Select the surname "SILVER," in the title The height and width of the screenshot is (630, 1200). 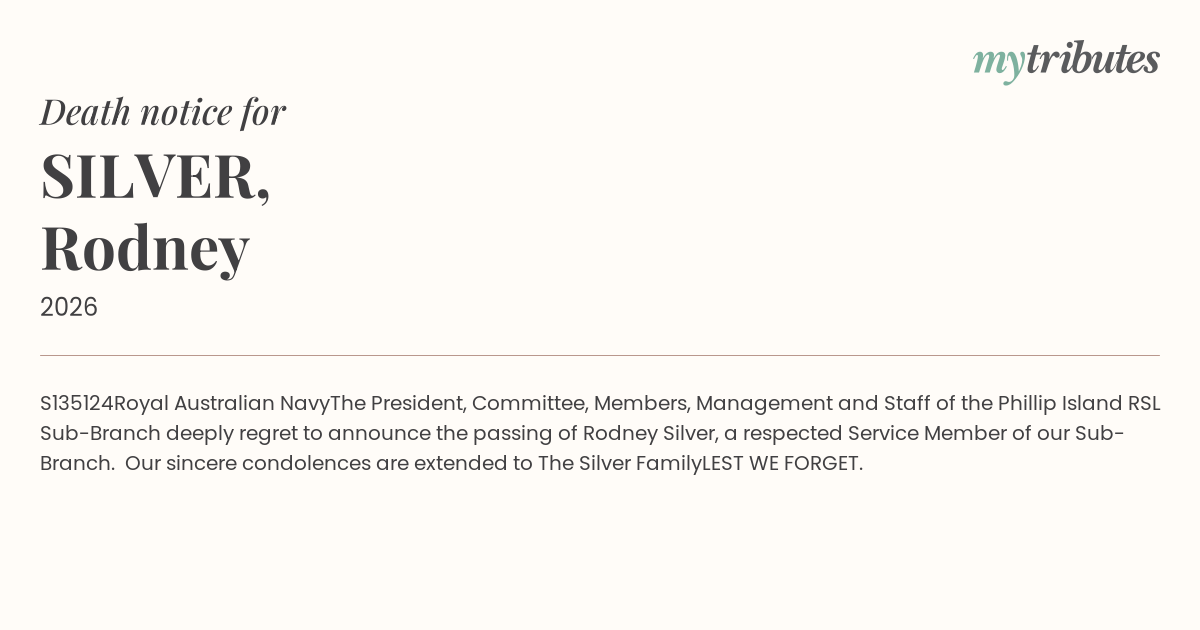click(x=155, y=176)
